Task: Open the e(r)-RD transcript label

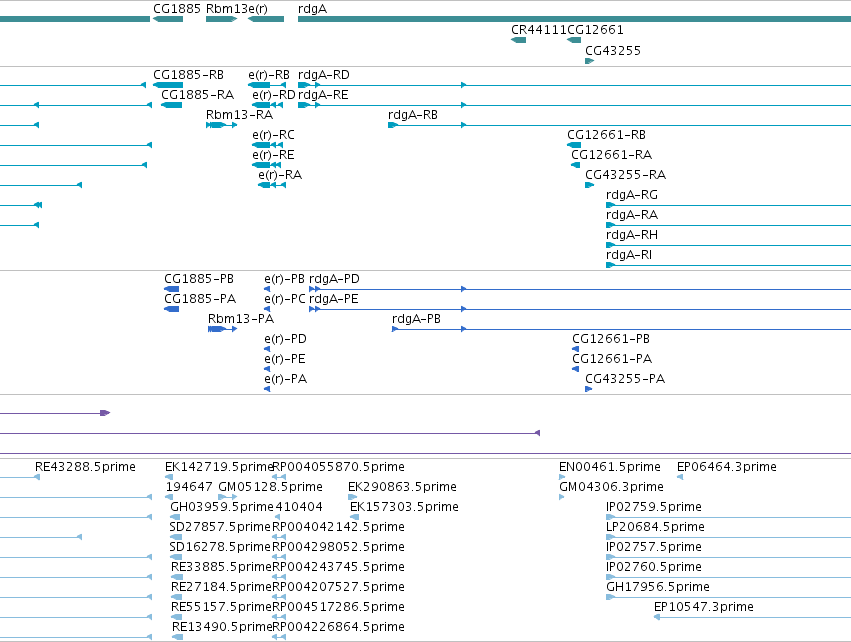Action: [x=274, y=95]
